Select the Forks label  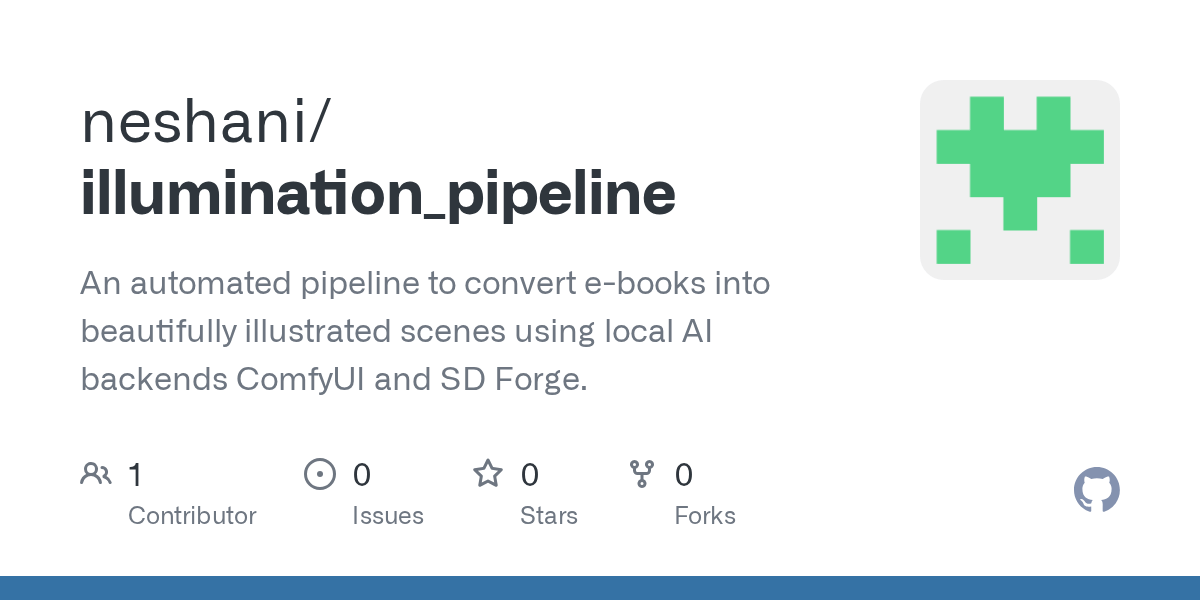coord(705,516)
